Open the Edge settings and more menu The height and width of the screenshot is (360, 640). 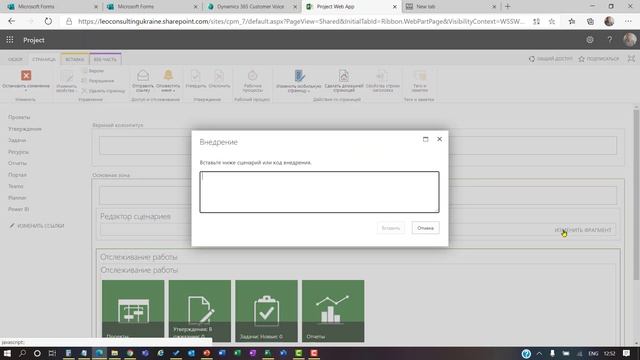pyautogui.click(x=628, y=21)
